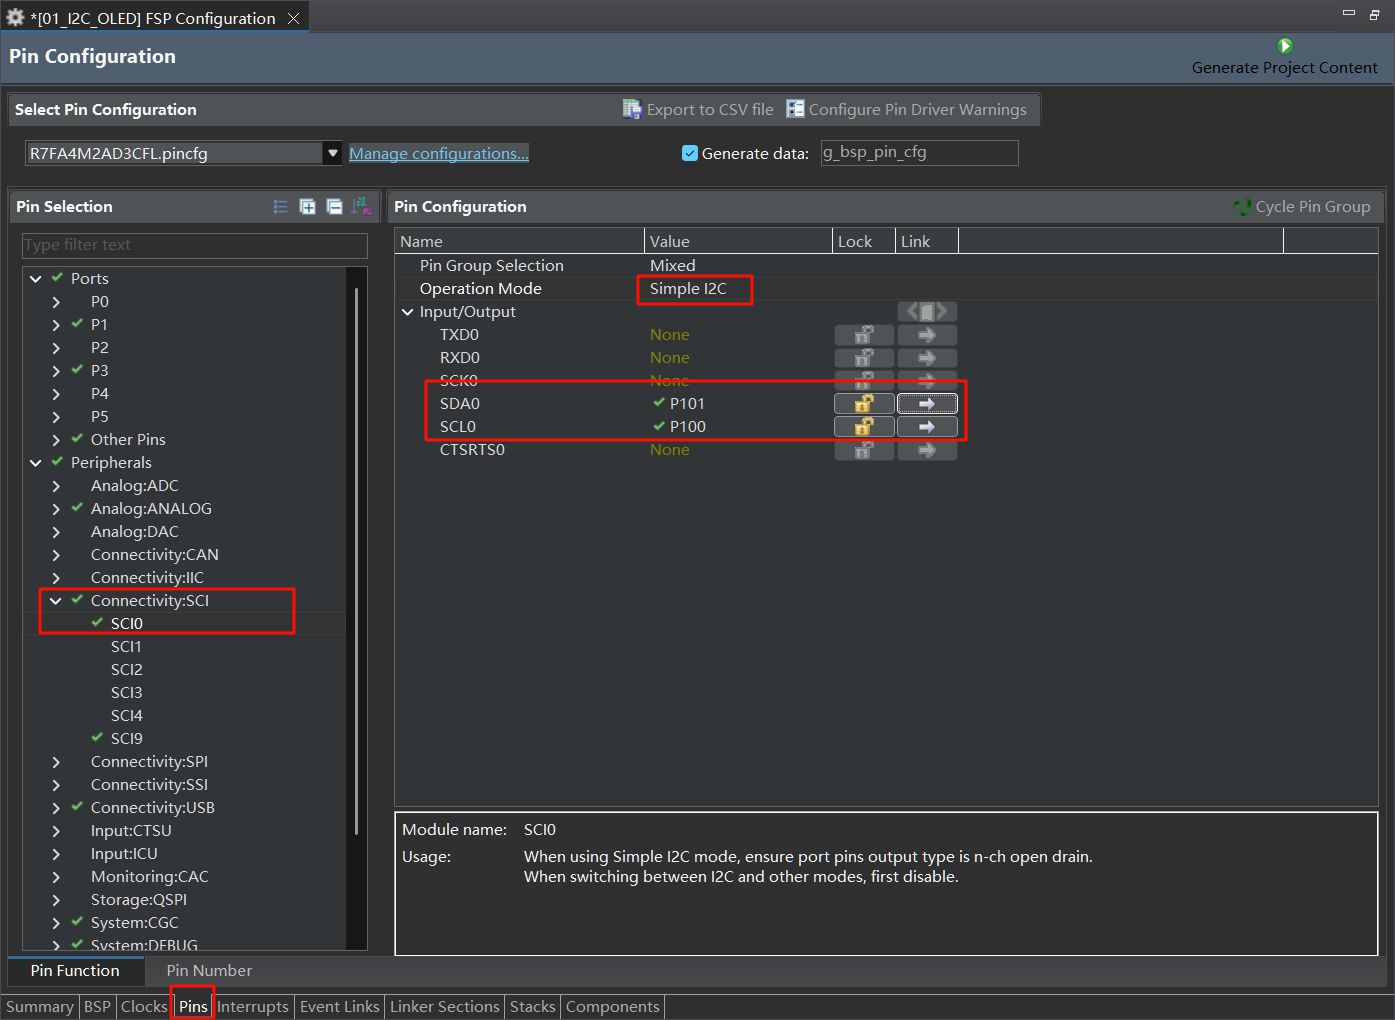Open the Interrupts tab

[252, 1007]
